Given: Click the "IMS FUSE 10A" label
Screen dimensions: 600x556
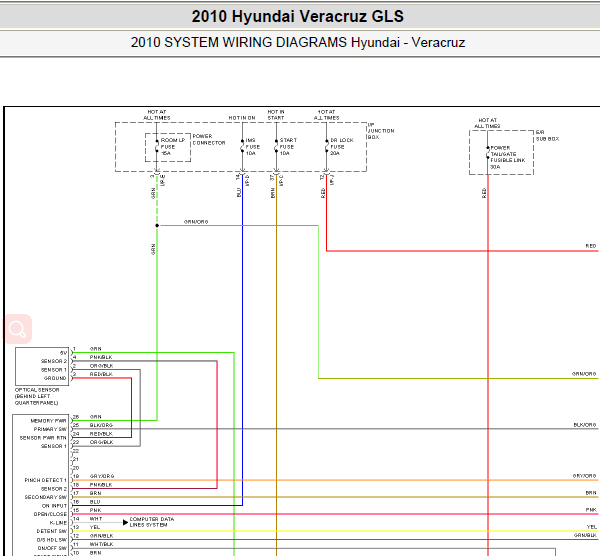Looking at the screenshot, I should pyautogui.click(x=253, y=147).
